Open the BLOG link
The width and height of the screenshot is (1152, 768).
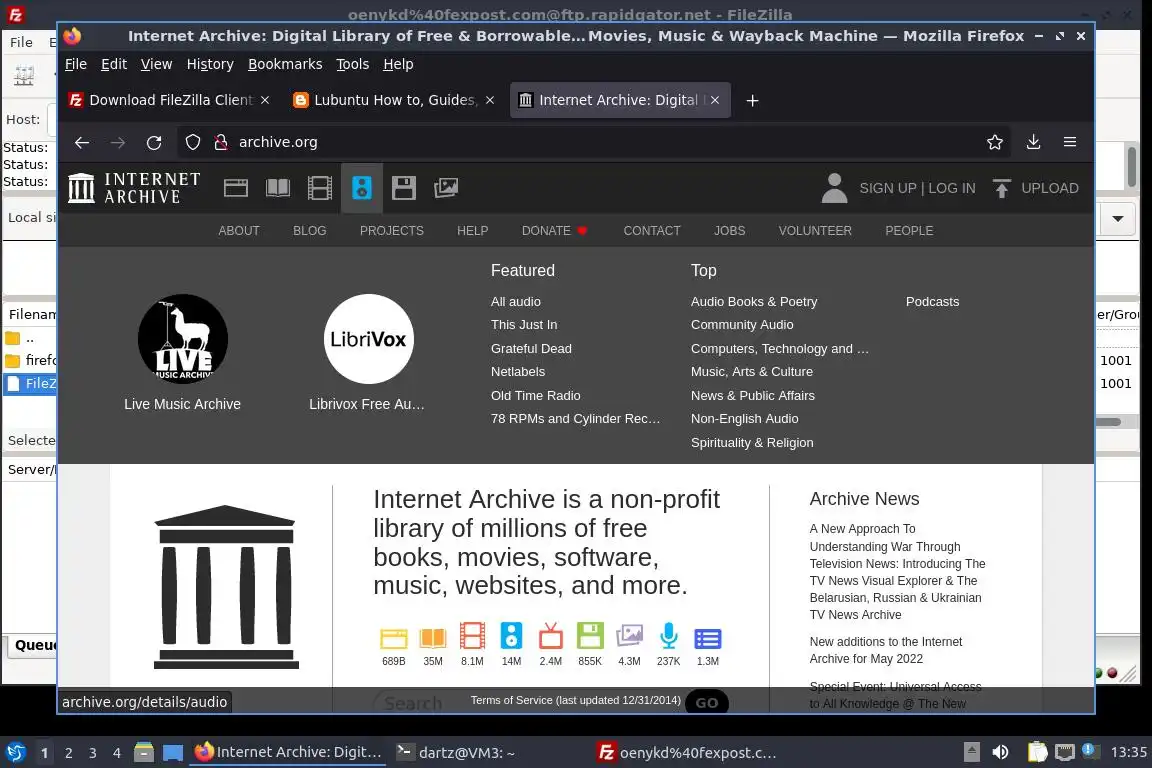(x=309, y=231)
